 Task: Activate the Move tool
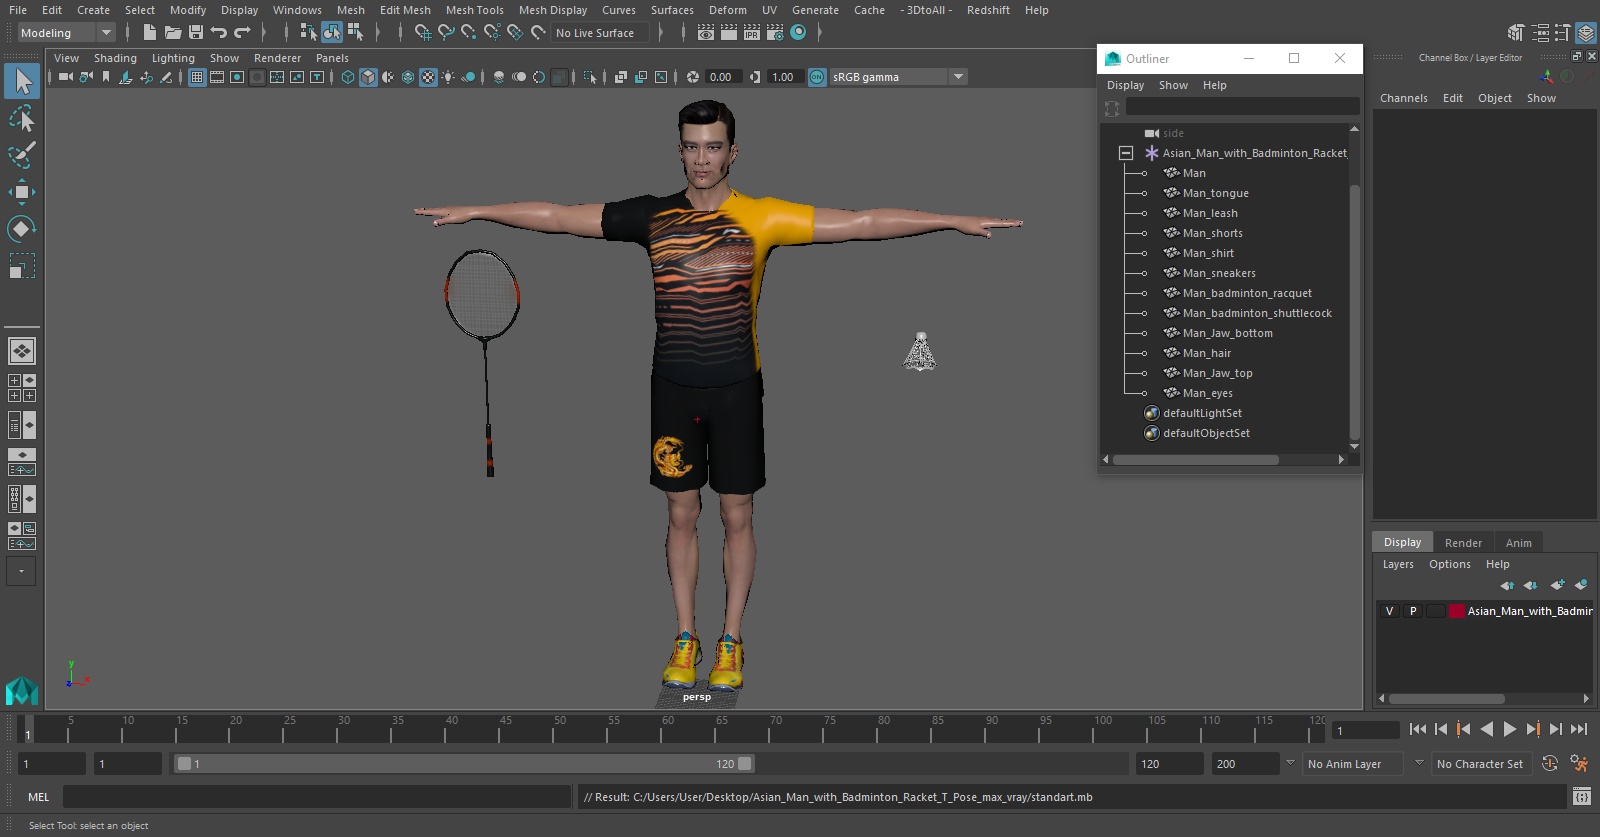[22, 192]
